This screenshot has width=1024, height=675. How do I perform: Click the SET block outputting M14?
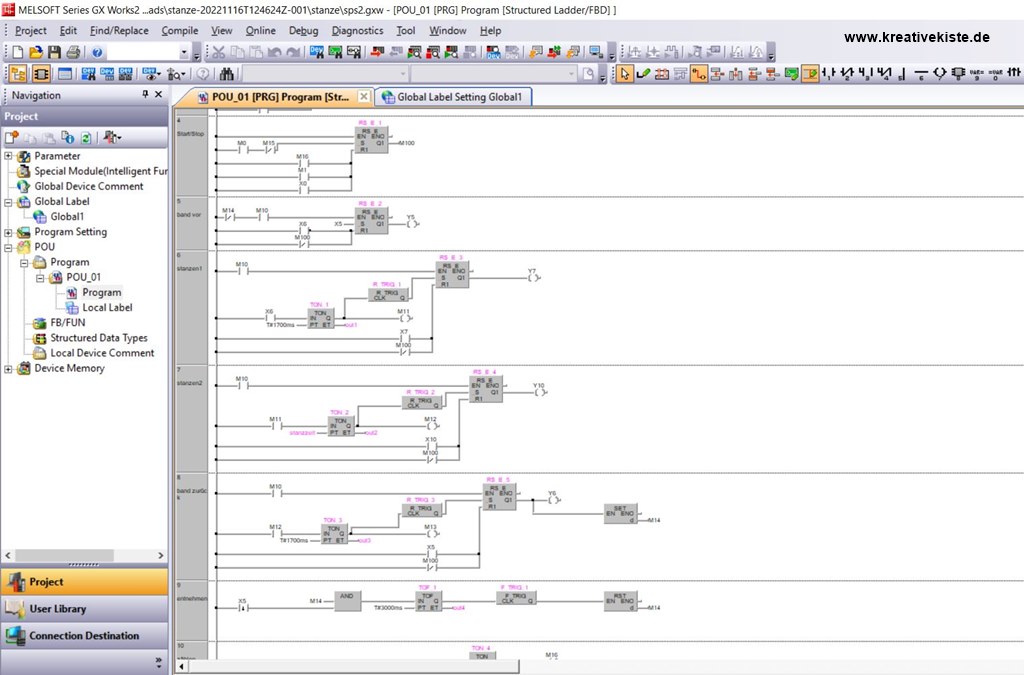pyautogui.click(x=620, y=514)
